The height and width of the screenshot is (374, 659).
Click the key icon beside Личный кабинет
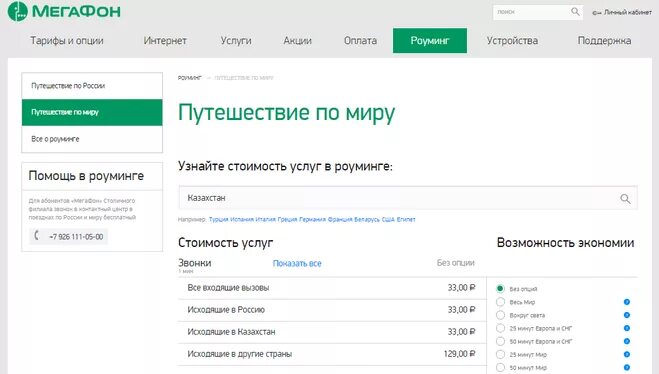[596, 13]
